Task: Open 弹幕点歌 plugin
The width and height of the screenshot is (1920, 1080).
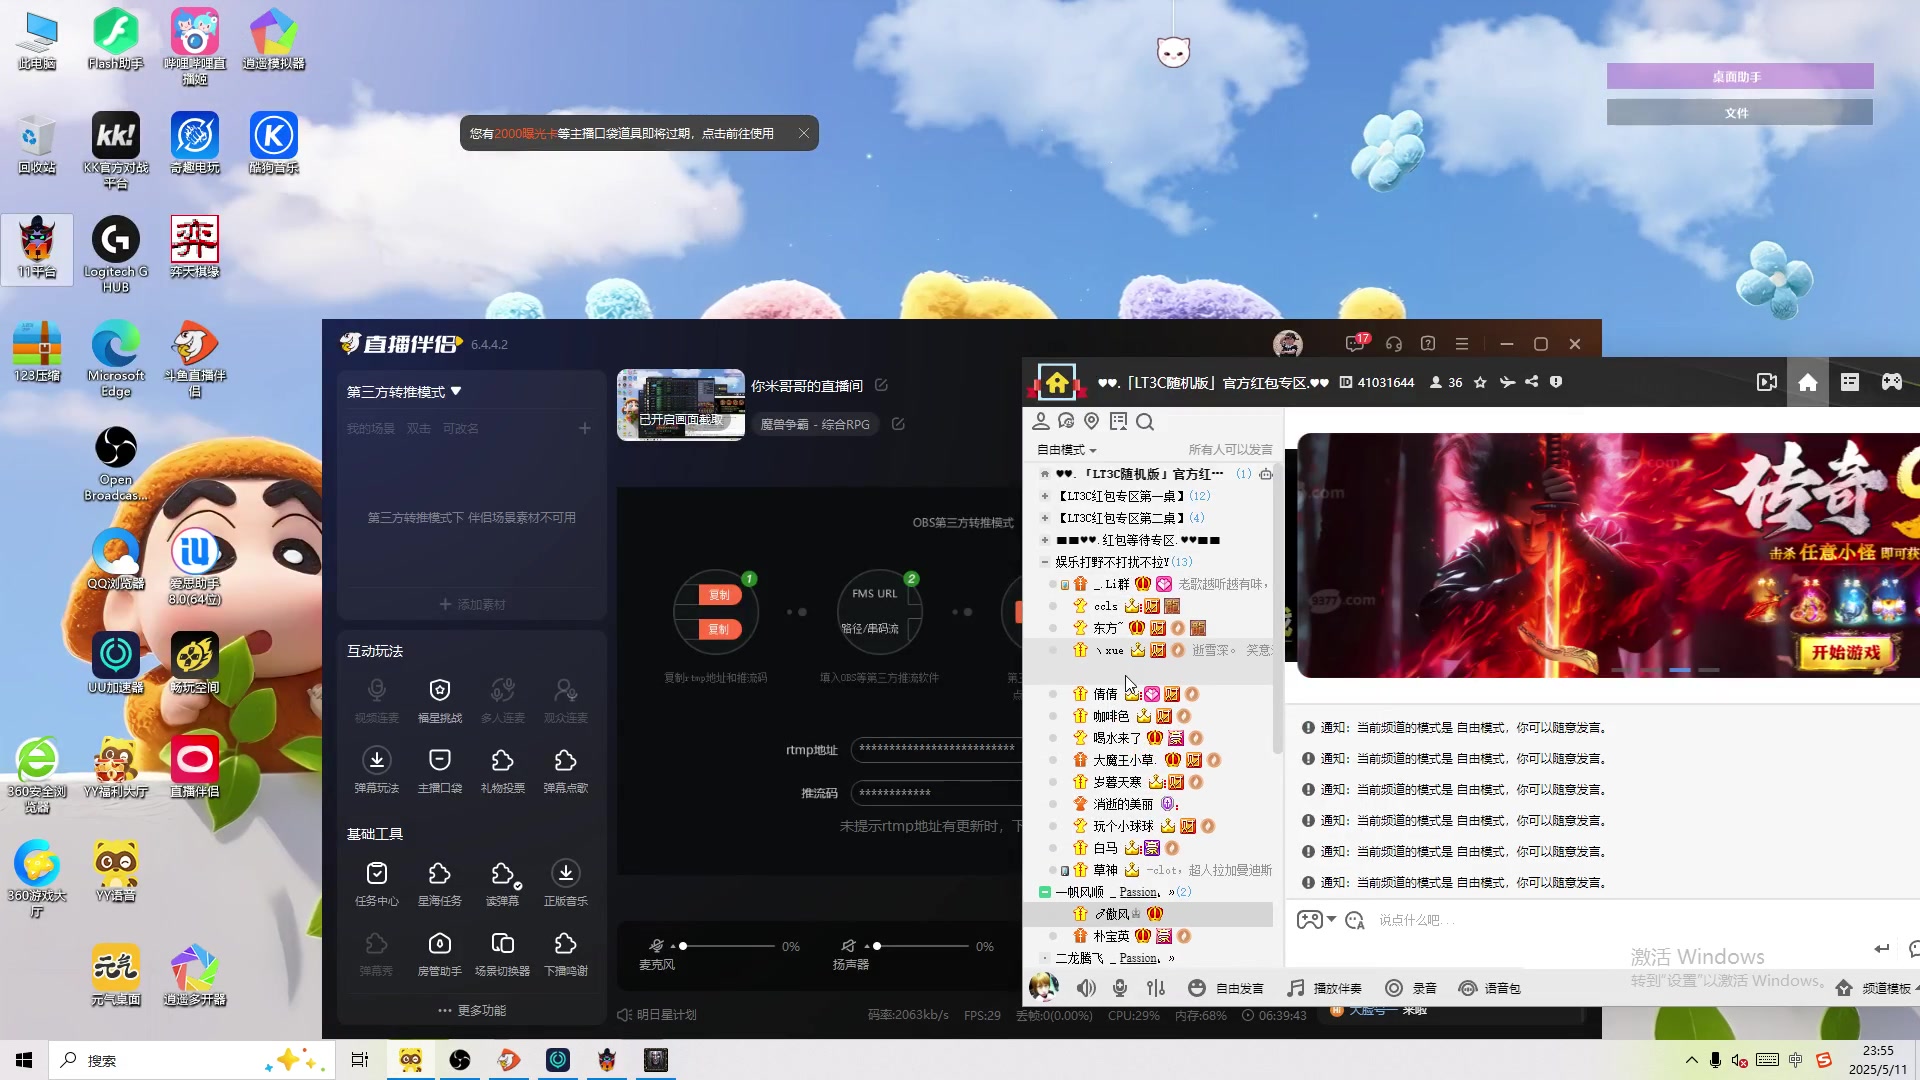Action: (565, 770)
